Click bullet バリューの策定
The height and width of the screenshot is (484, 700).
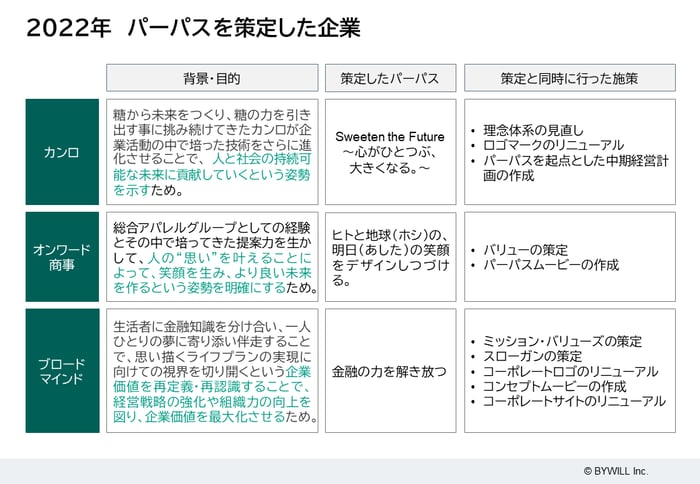coord(525,250)
